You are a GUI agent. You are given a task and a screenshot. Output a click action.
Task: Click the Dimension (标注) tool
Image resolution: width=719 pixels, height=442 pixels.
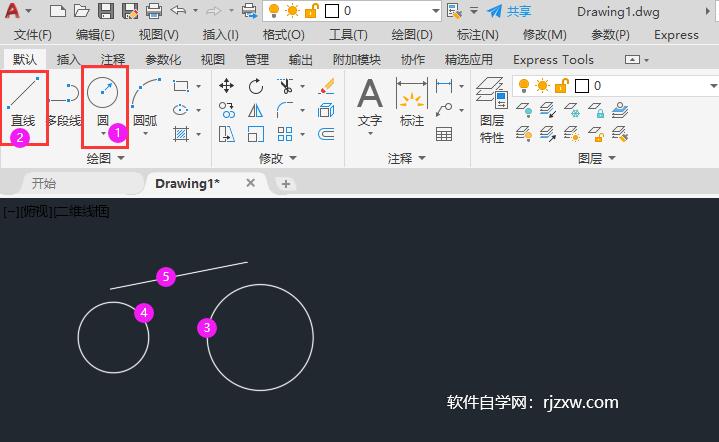[412, 102]
